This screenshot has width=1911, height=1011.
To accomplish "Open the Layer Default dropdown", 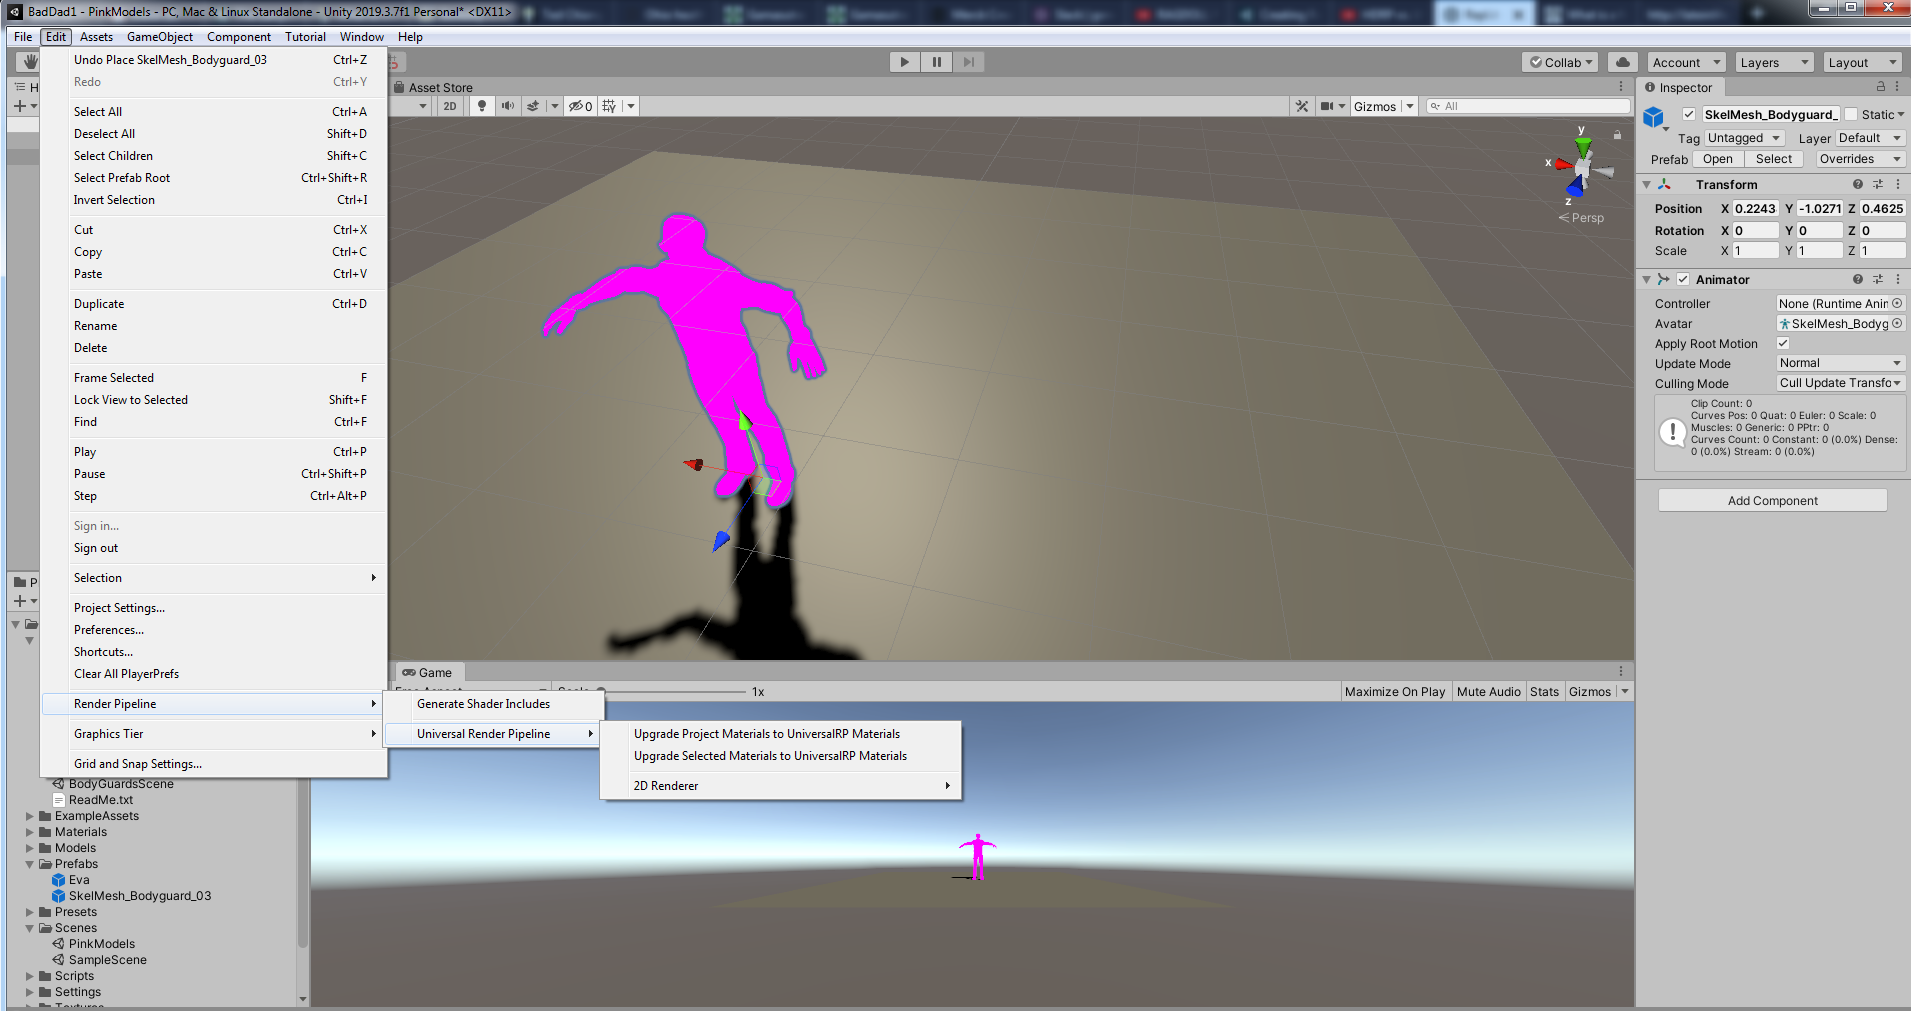I will [1870, 138].
